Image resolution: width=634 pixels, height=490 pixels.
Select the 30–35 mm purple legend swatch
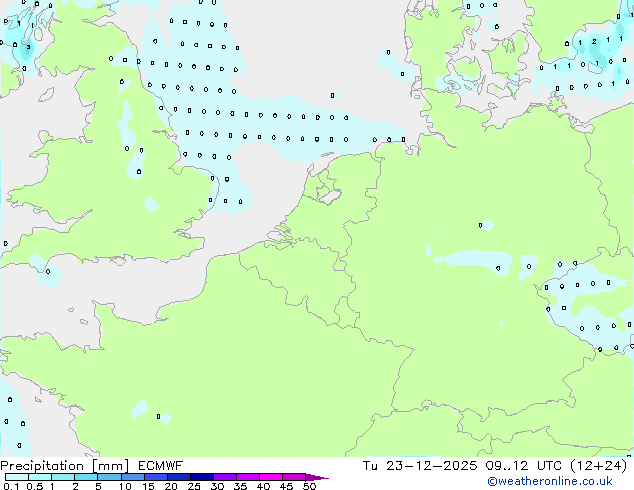(225, 477)
